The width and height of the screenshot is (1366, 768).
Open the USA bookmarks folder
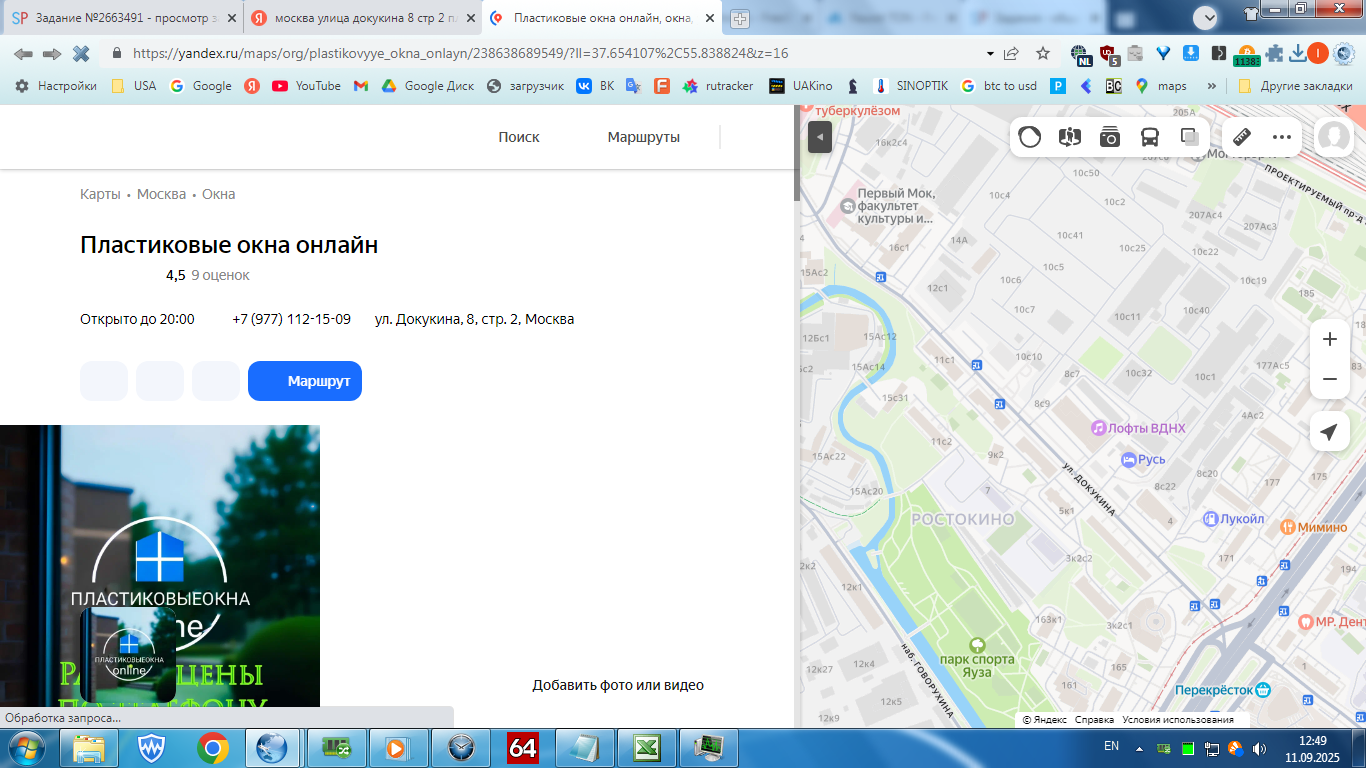coord(134,86)
